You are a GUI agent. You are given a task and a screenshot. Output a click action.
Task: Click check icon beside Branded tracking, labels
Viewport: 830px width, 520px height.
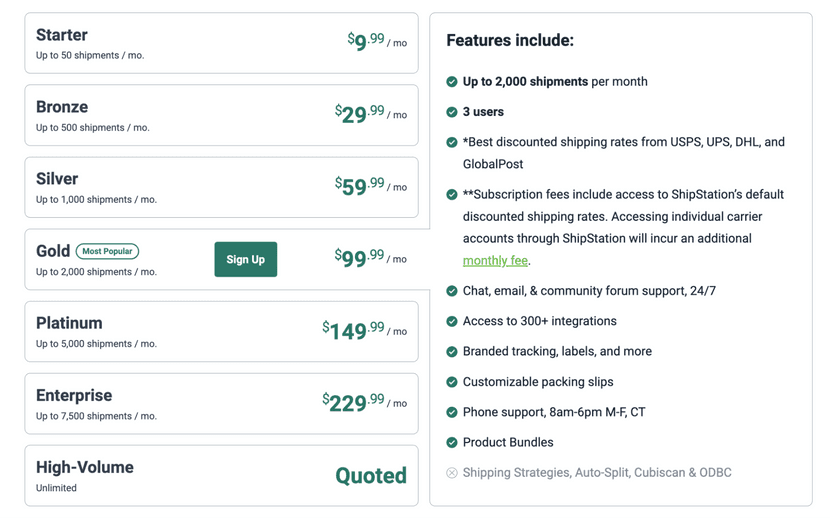(x=452, y=352)
